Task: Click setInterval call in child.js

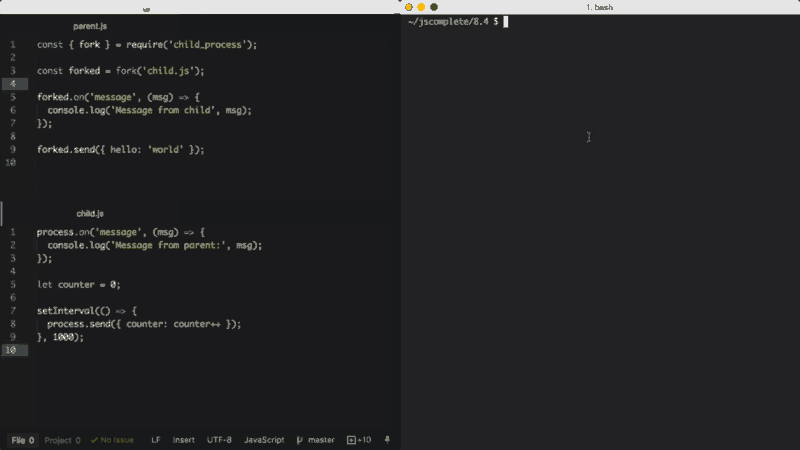Action: pos(87,311)
